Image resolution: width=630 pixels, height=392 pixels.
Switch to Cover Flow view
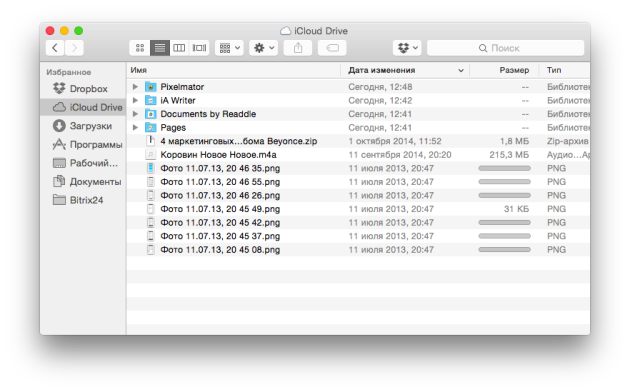click(199, 48)
